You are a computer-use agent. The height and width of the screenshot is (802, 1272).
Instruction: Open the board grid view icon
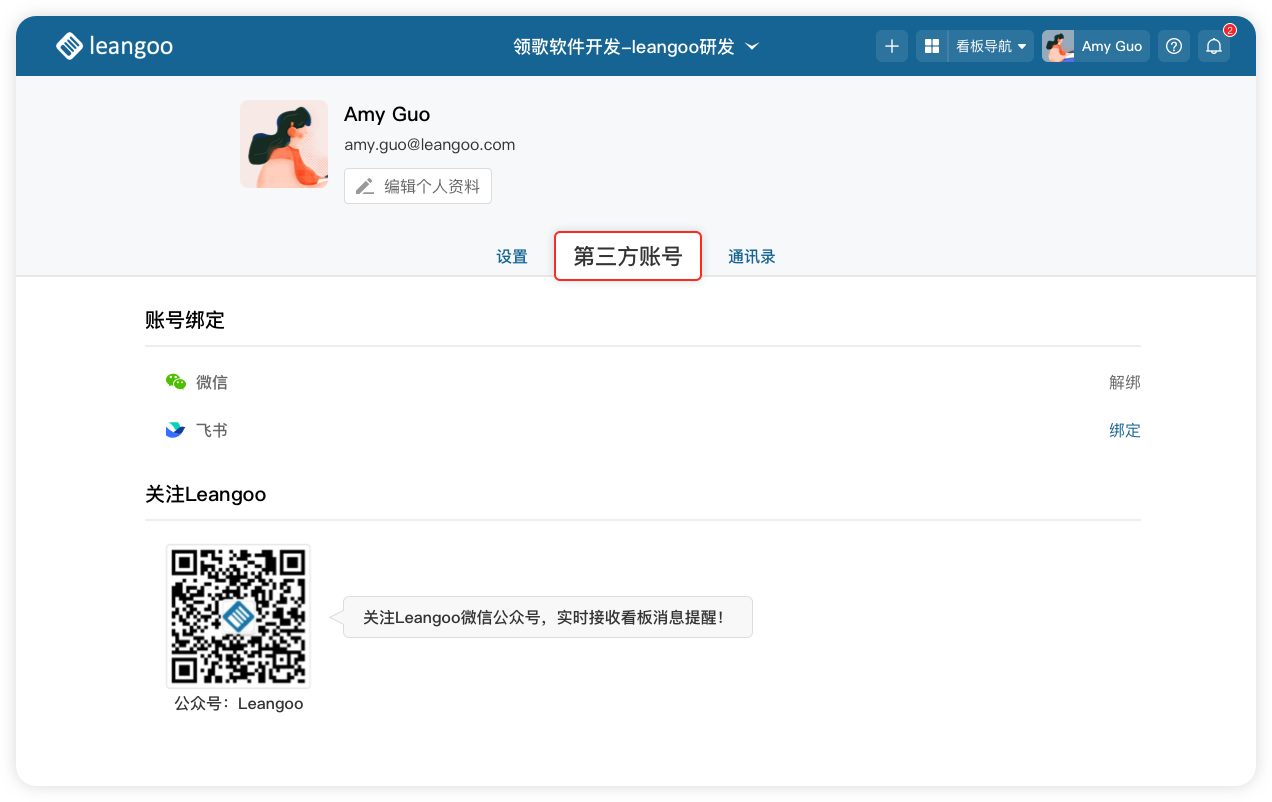click(931, 46)
